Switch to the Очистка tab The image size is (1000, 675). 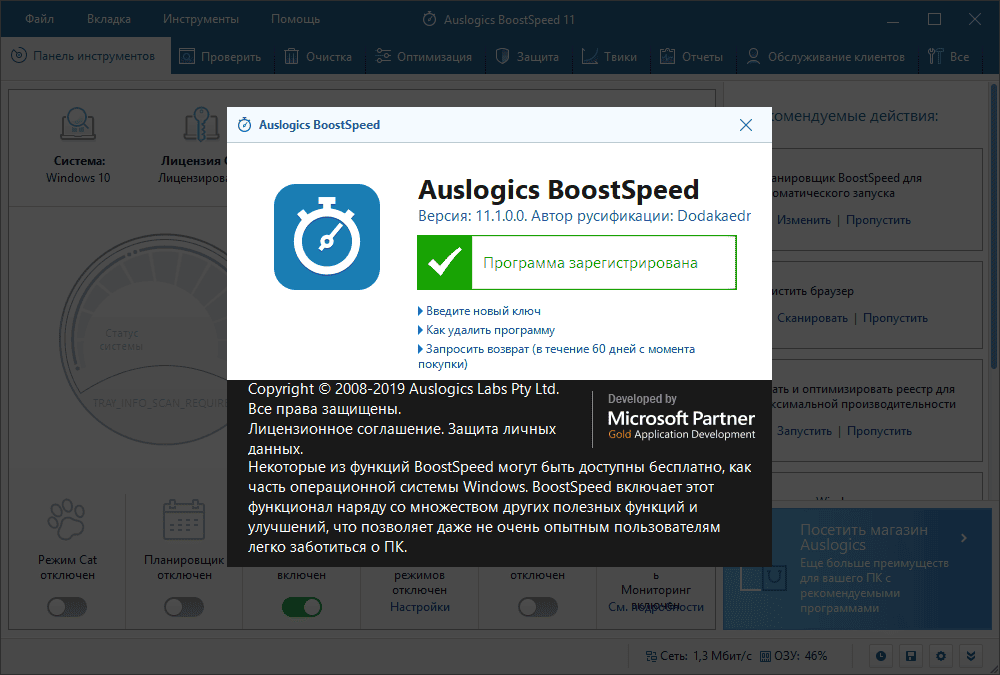[318, 57]
